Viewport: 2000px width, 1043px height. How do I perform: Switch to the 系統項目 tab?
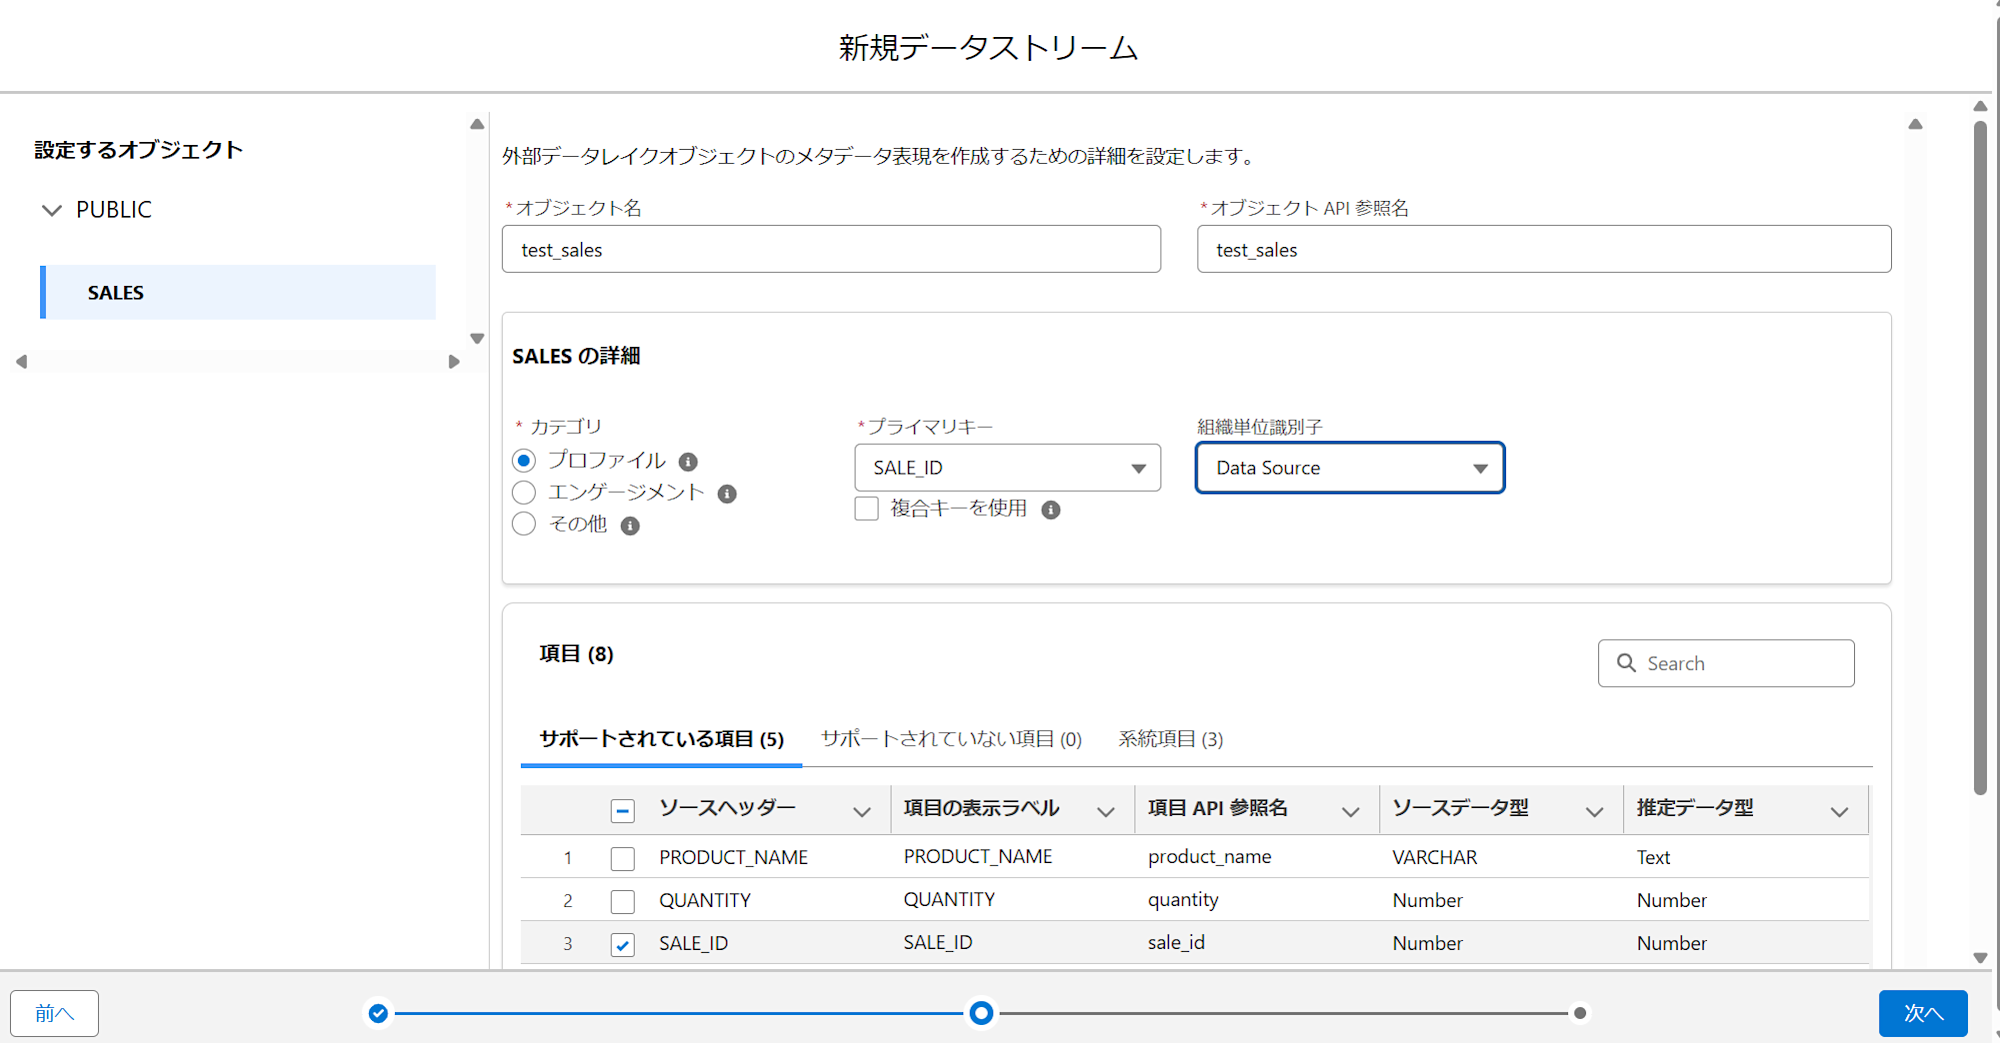point(1170,739)
